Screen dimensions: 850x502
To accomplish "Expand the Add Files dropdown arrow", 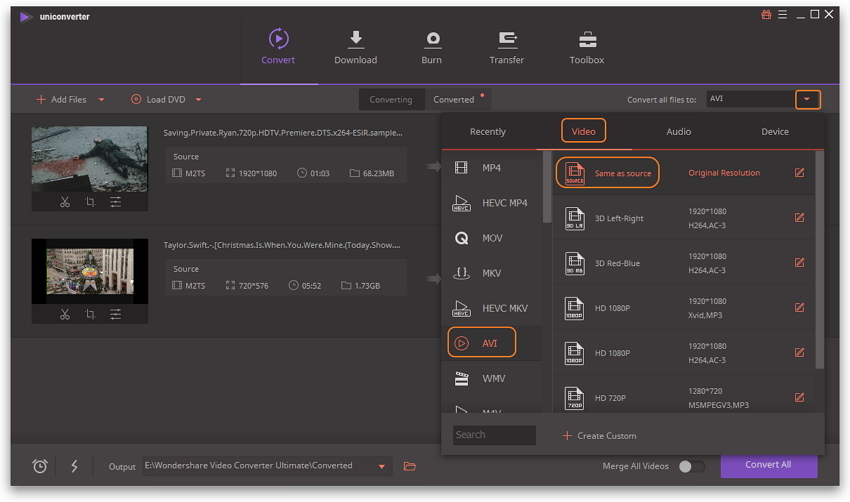I will coord(101,100).
